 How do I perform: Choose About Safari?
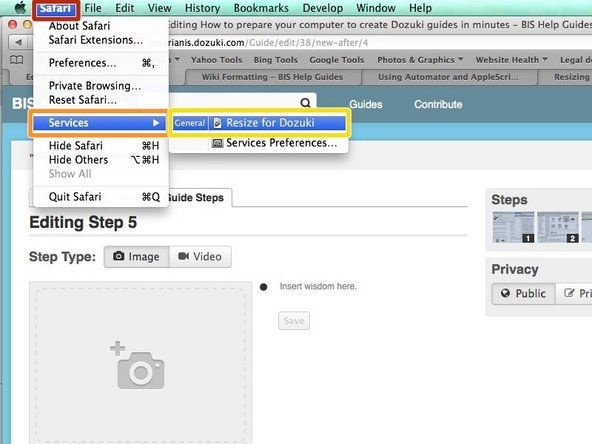pos(100,26)
